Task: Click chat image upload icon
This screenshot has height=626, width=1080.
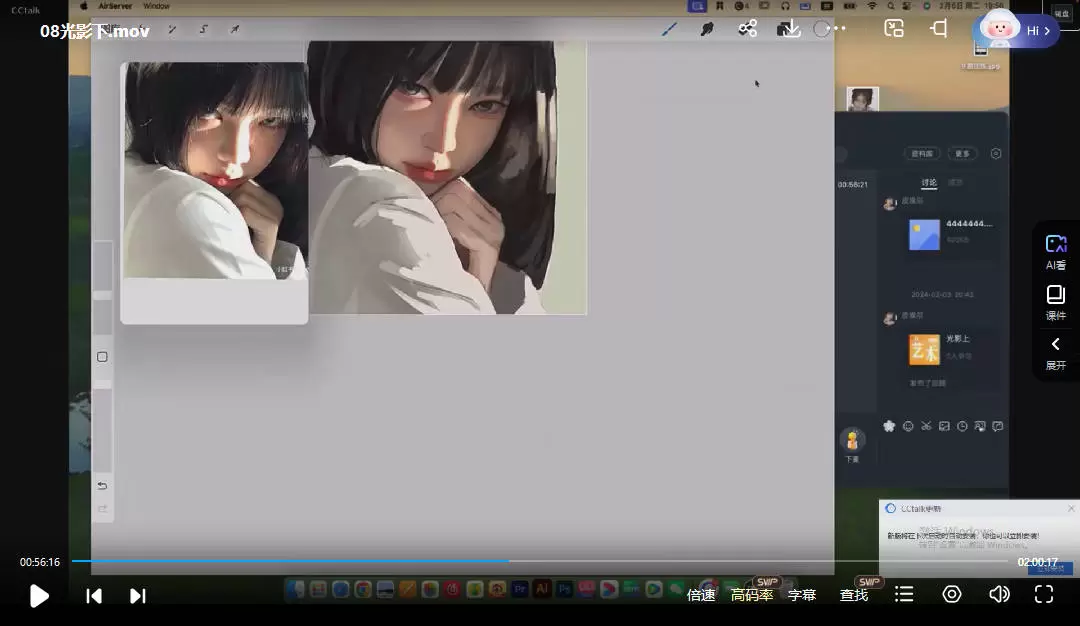Action: (944, 426)
